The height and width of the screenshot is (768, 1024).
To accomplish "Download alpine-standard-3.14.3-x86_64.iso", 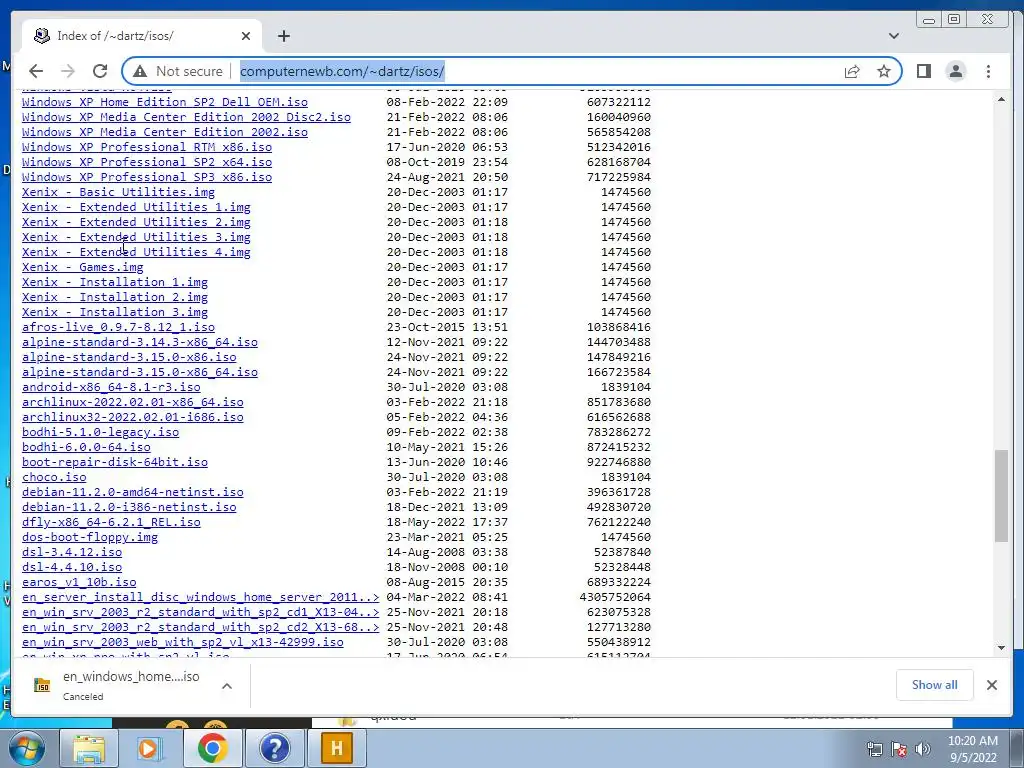I will tap(140, 342).
